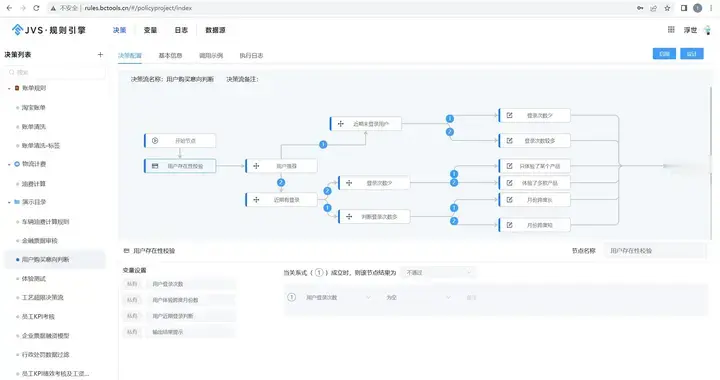This screenshot has height=380, width=720.
Task: Select the 账单清洗 tree item
Action: click(34, 127)
